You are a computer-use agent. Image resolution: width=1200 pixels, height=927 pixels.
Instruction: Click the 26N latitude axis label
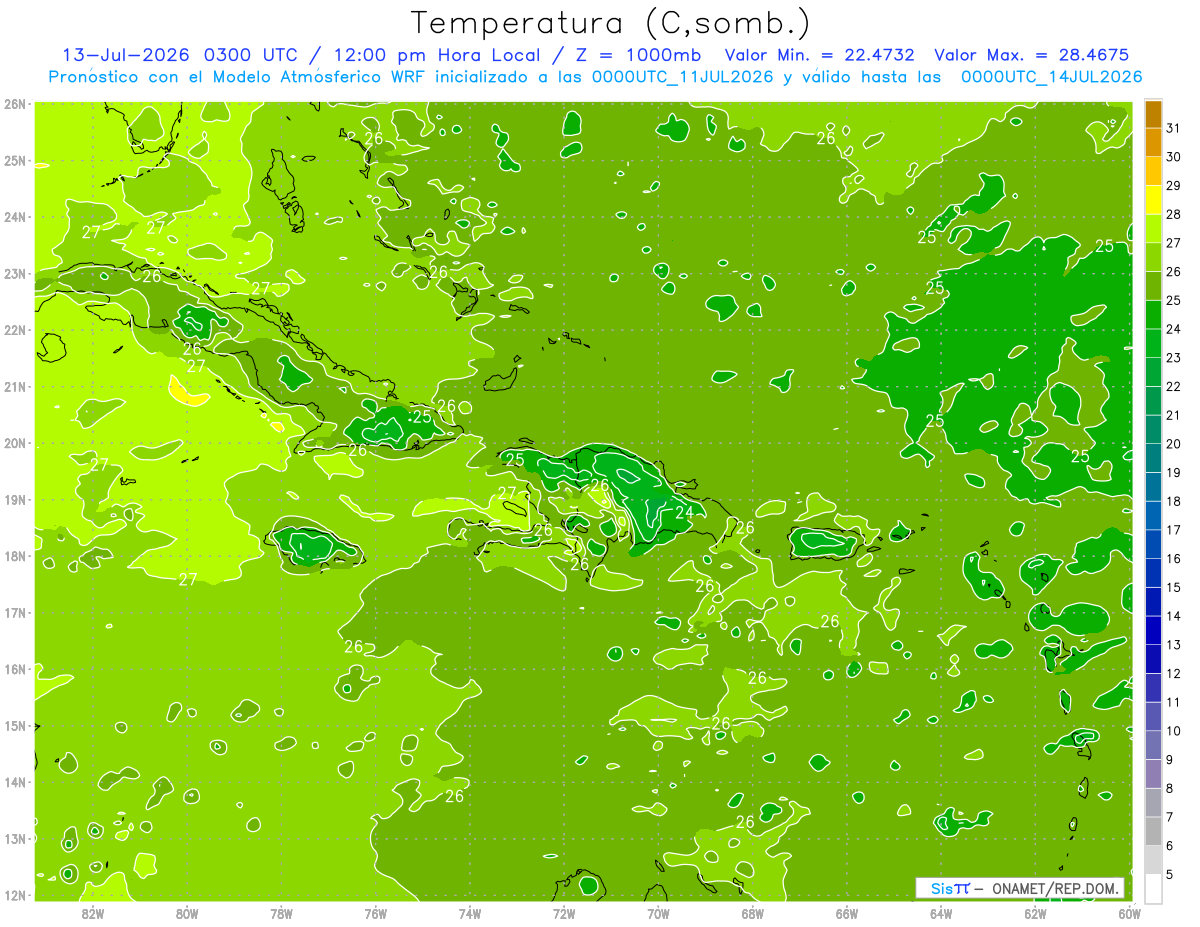pos(14,104)
